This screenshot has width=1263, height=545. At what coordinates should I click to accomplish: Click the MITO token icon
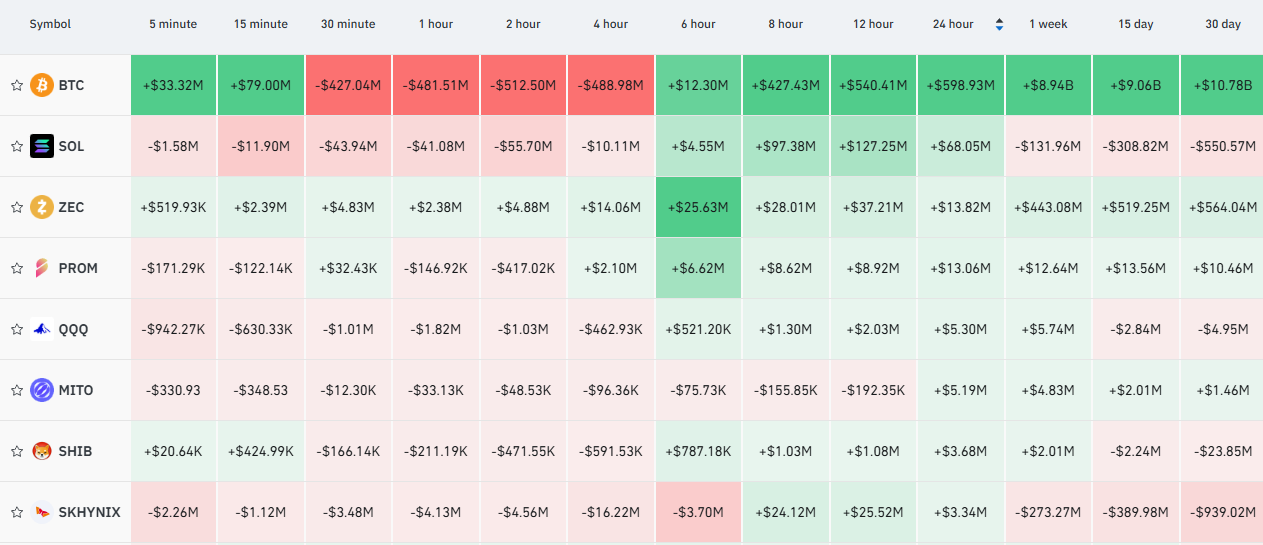(42, 390)
